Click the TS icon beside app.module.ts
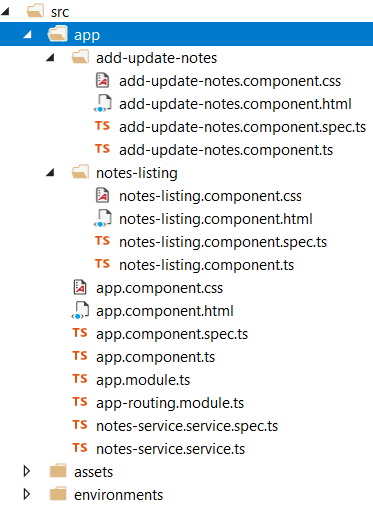The height and width of the screenshot is (505, 373). point(80,379)
